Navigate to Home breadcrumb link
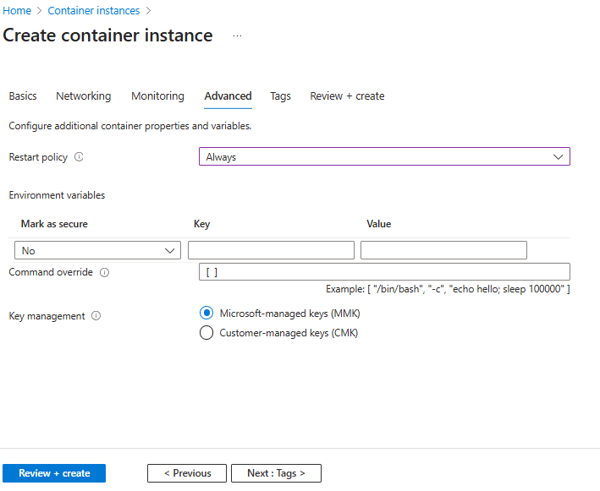The image size is (600, 491). [x=15, y=10]
